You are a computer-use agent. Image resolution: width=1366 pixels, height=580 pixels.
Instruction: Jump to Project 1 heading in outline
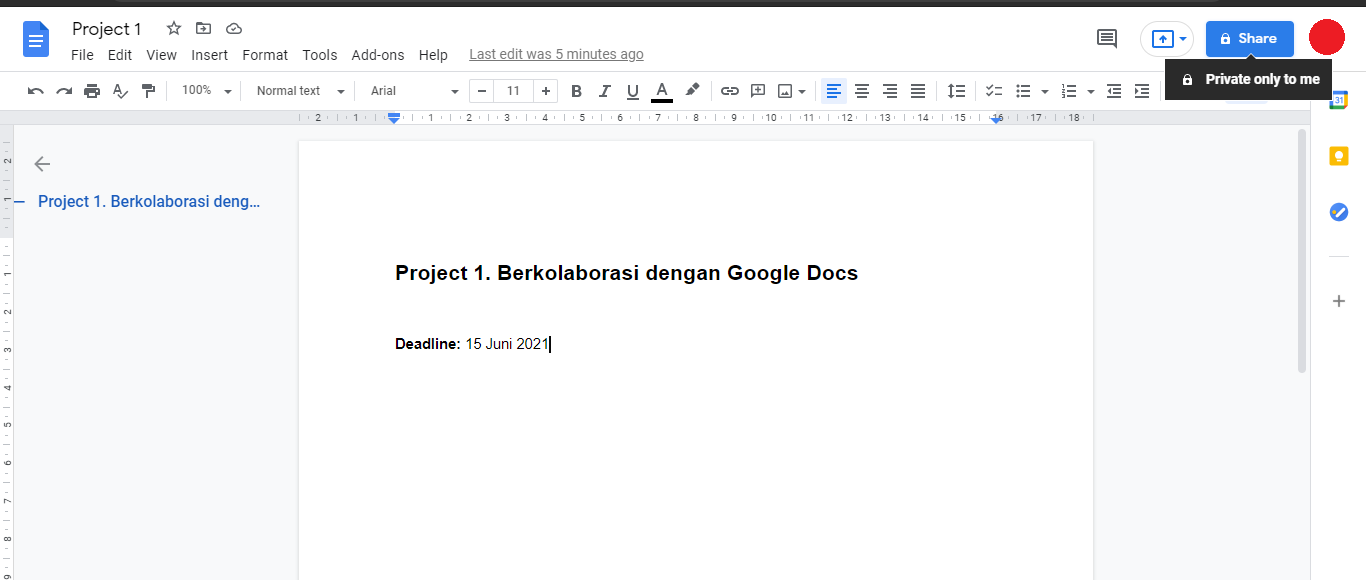(x=149, y=201)
